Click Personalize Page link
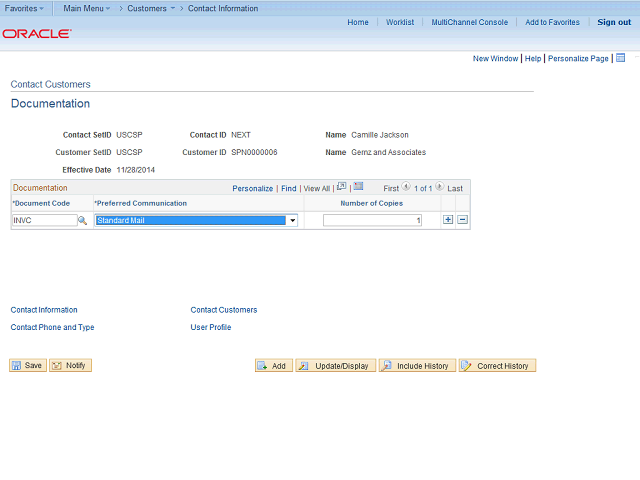Viewport: 640px width, 480px height. 578,58
